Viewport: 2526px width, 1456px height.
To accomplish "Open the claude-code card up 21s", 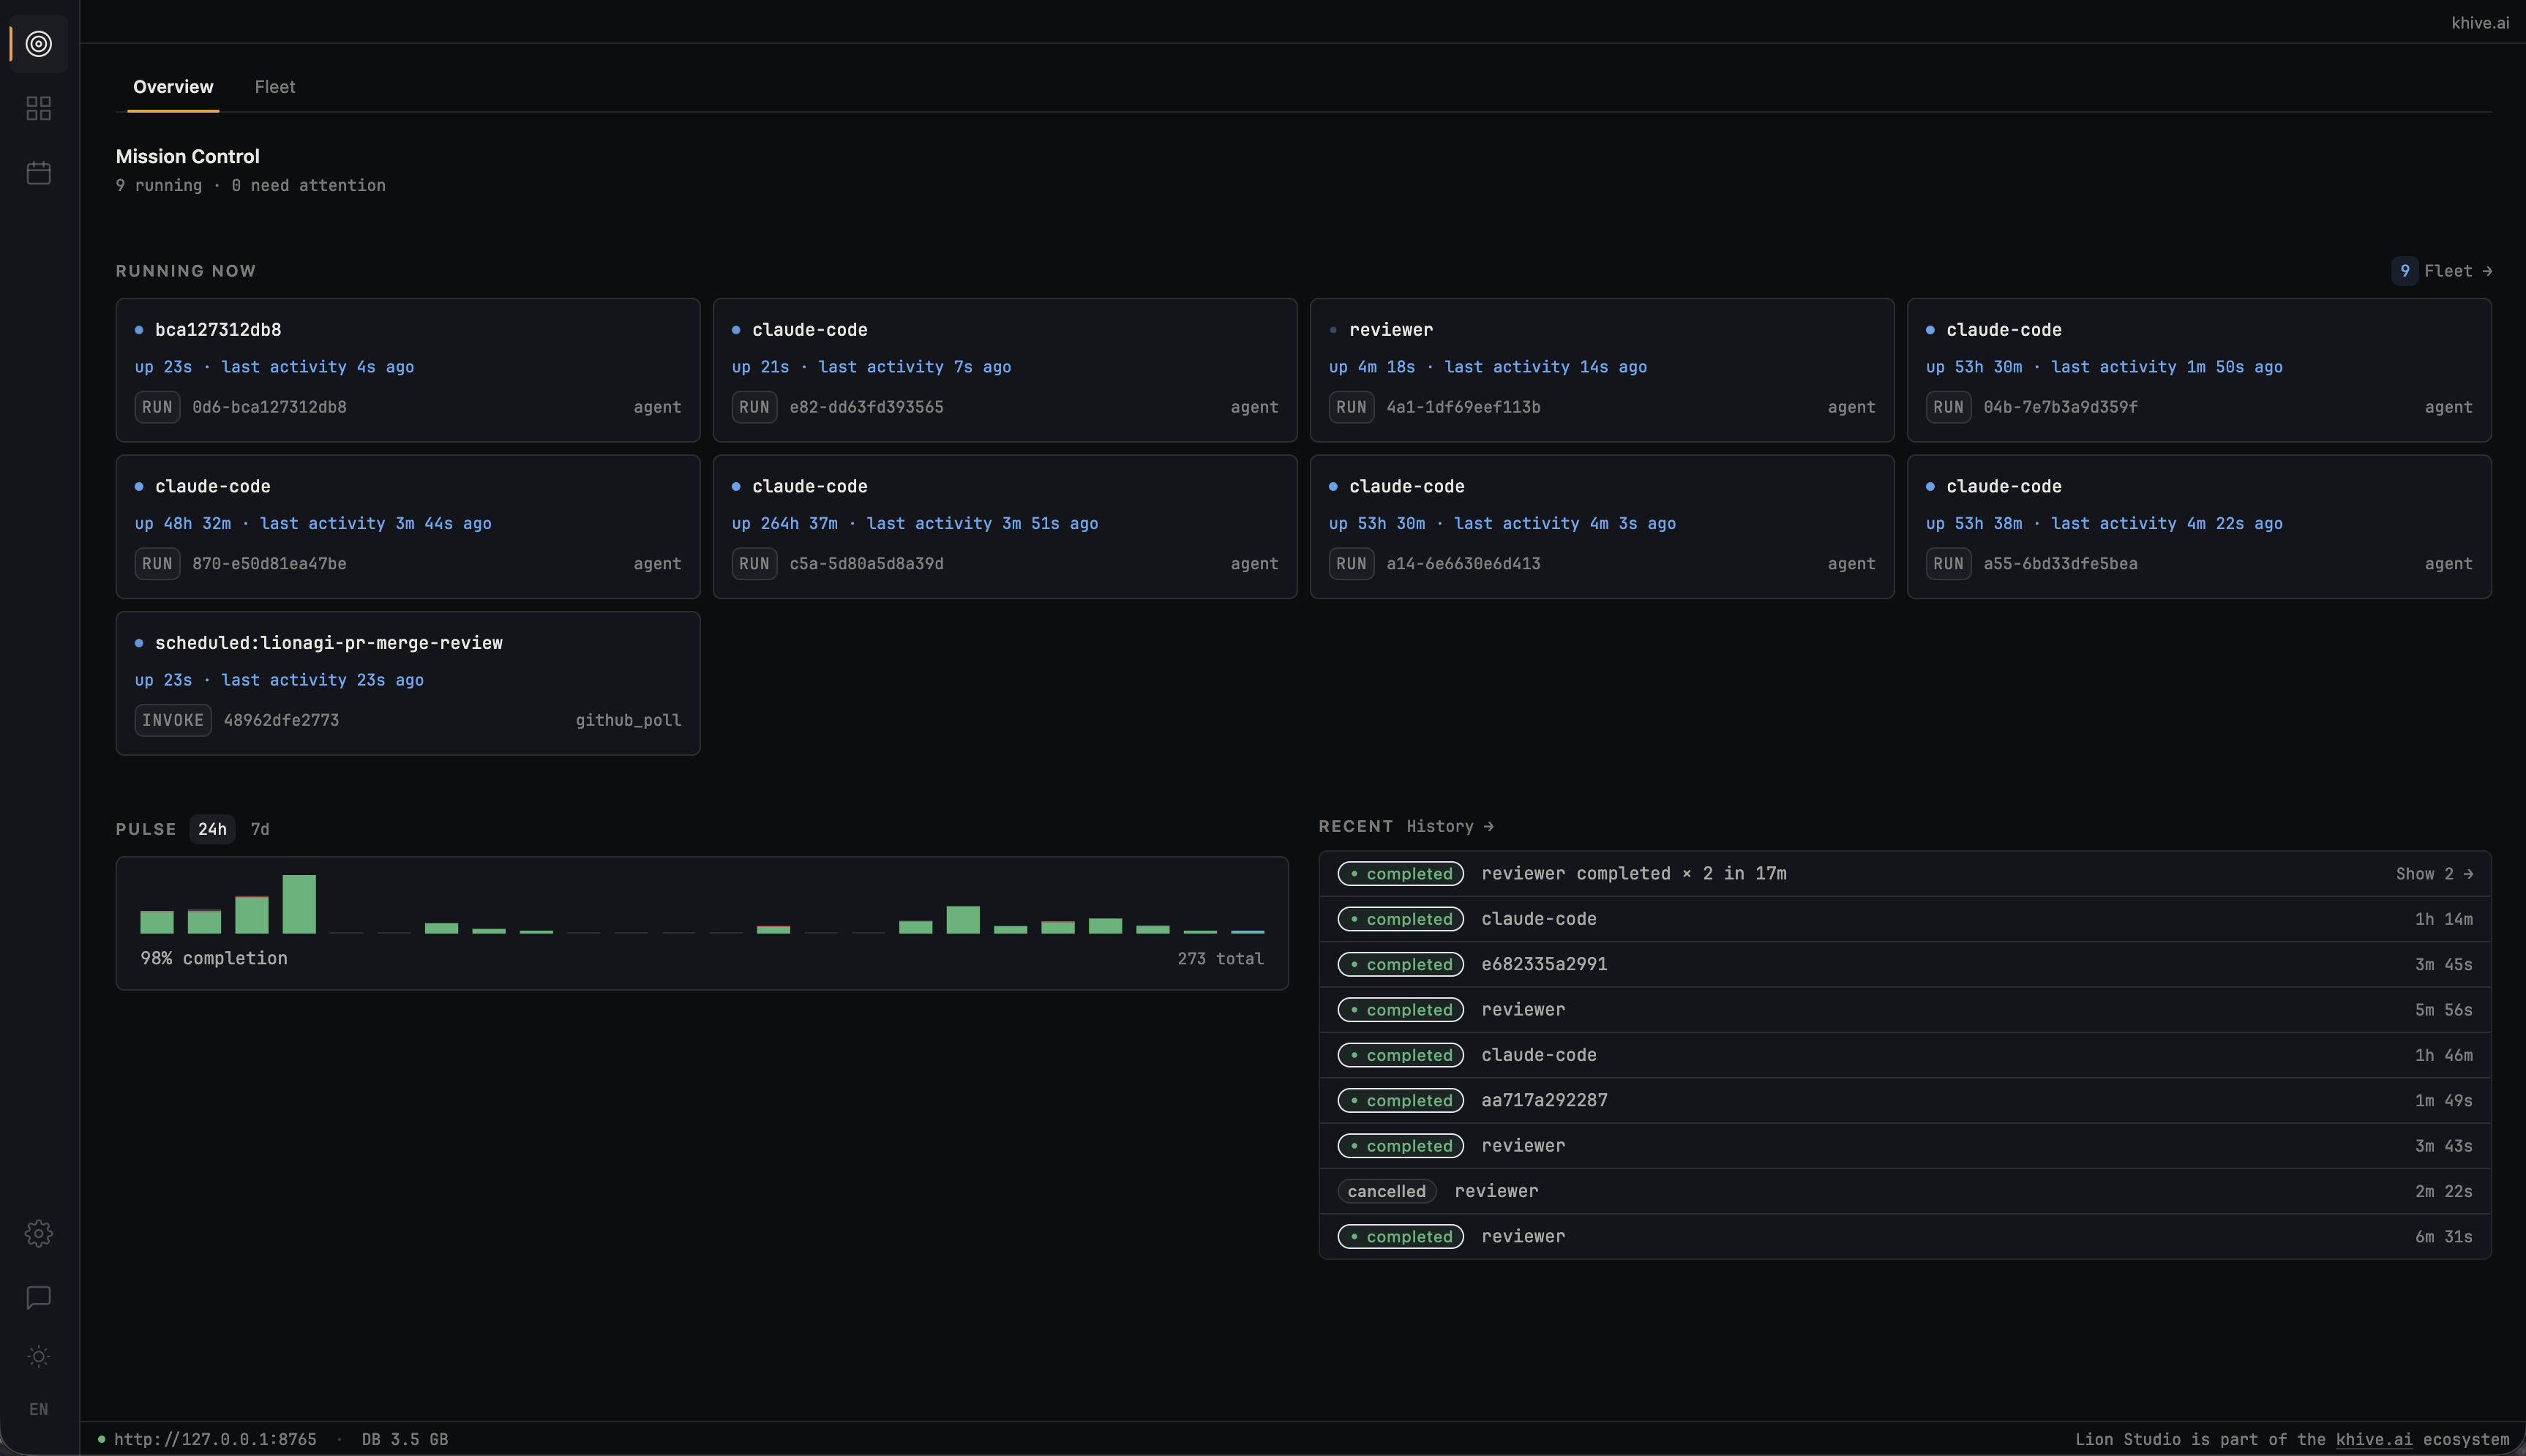I will tap(1005, 370).
